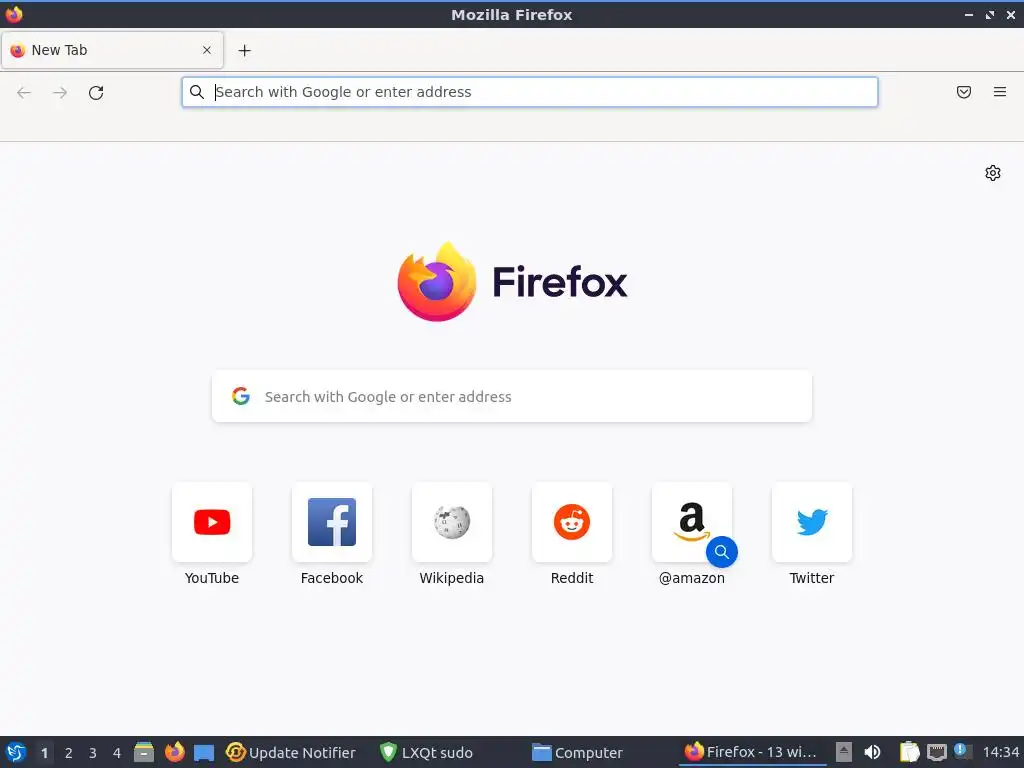Switch to virtual desktop 1
The width and height of the screenshot is (1024, 768).
pos(44,753)
